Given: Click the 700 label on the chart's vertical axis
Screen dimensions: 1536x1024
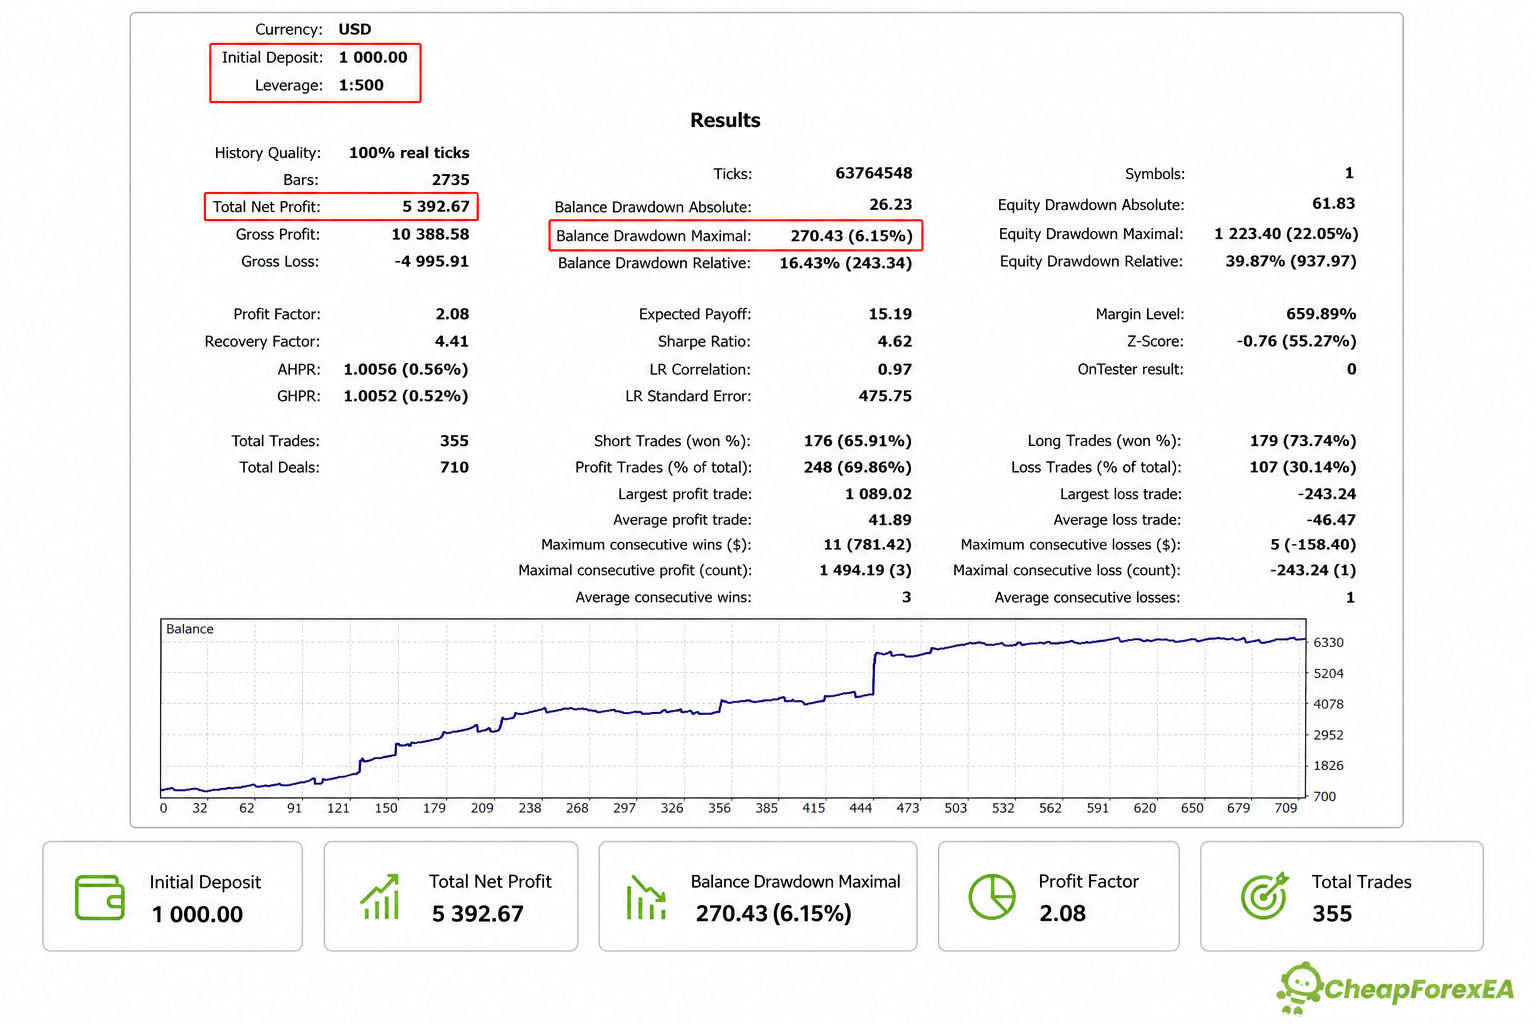Looking at the screenshot, I should pos(1324,796).
